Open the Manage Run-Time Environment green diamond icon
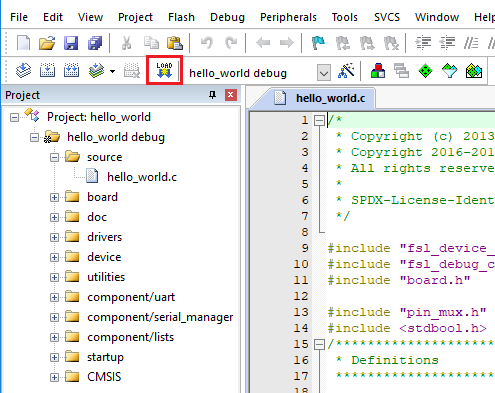Screen dimensions: 495x393 (425, 71)
